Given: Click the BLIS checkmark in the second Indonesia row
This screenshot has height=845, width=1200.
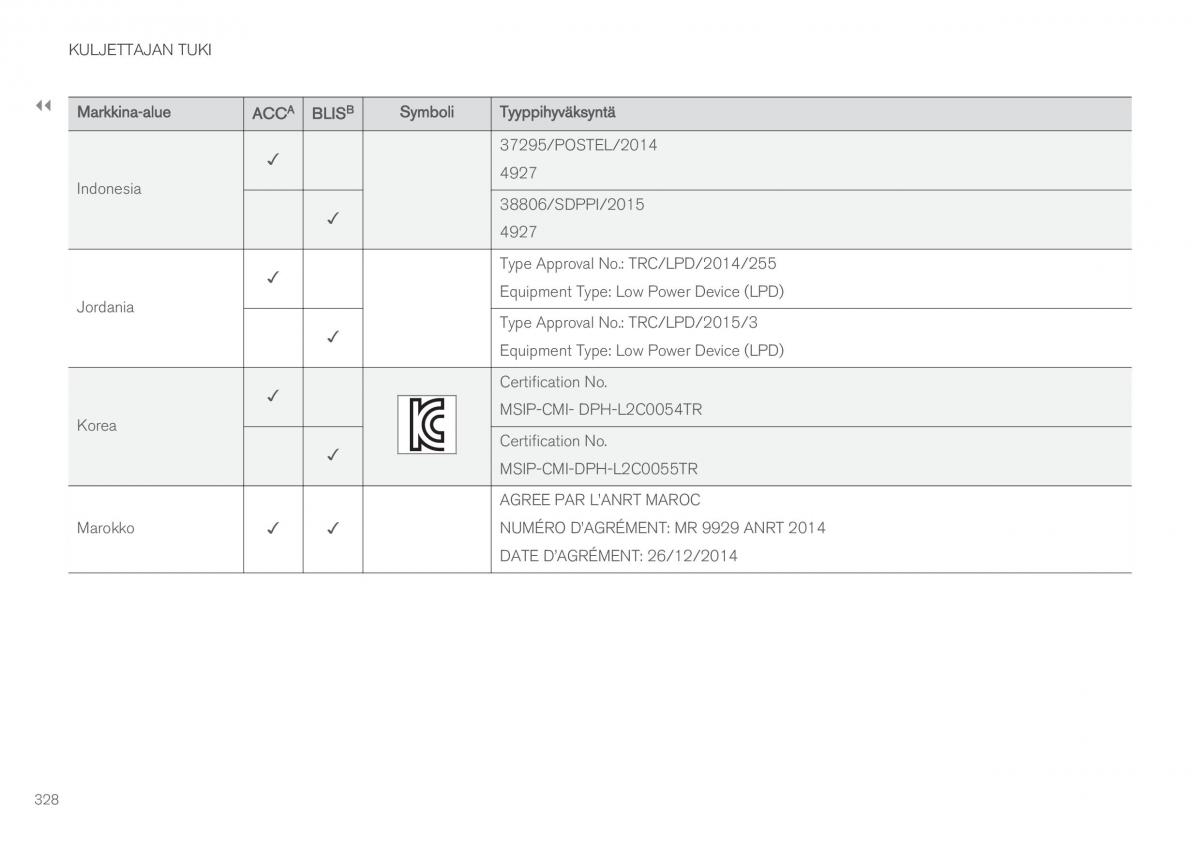Looking at the screenshot, I should point(333,218).
